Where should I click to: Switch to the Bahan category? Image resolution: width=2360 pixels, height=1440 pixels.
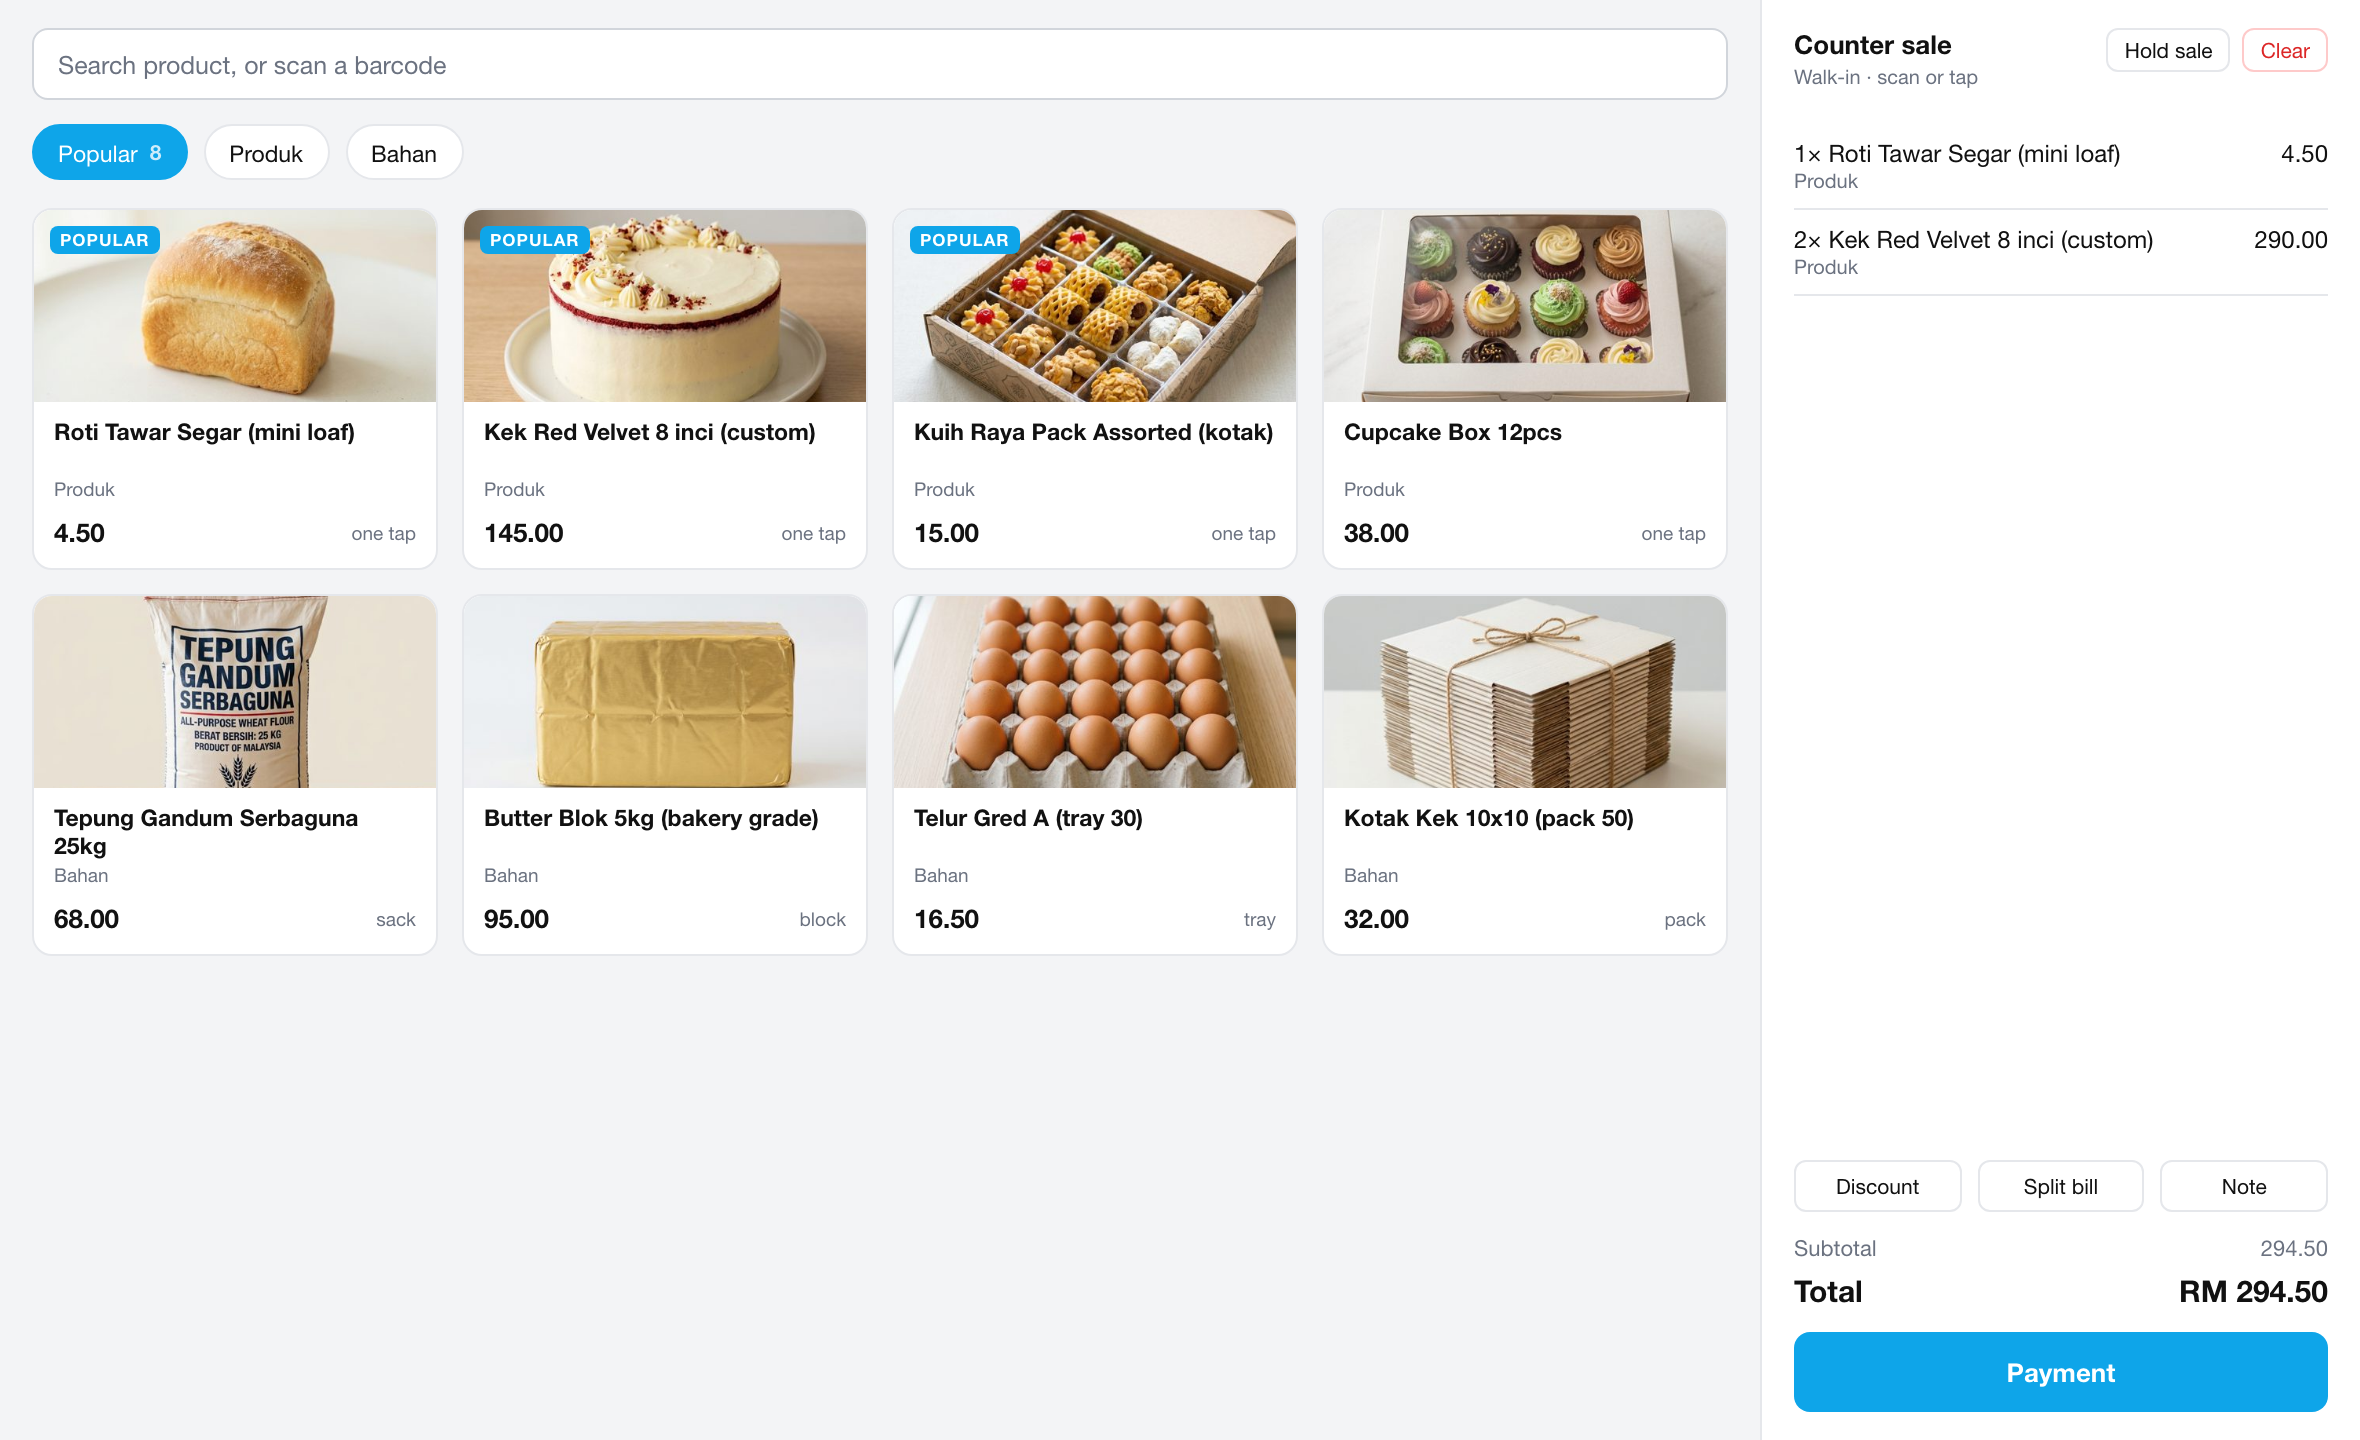coord(404,153)
